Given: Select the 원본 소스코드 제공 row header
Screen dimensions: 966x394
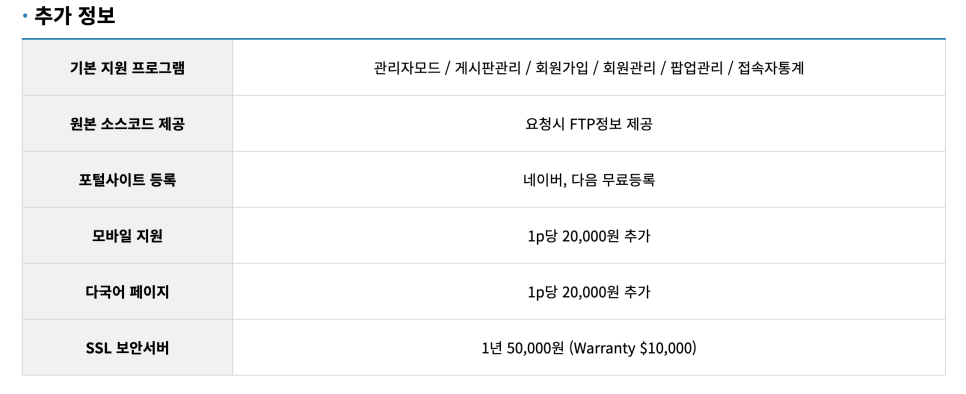Looking at the screenshot, I should pos(128,124).
